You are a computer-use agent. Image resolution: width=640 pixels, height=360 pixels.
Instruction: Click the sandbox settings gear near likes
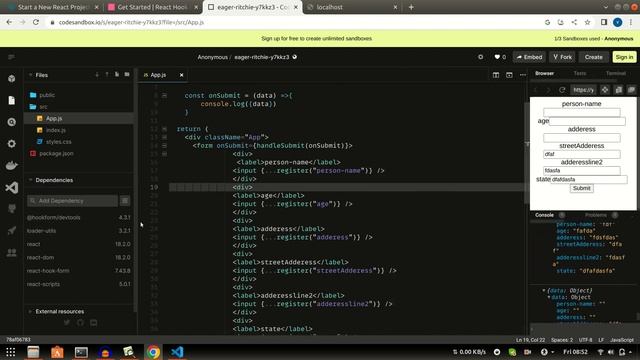click(x=480, y=57)
